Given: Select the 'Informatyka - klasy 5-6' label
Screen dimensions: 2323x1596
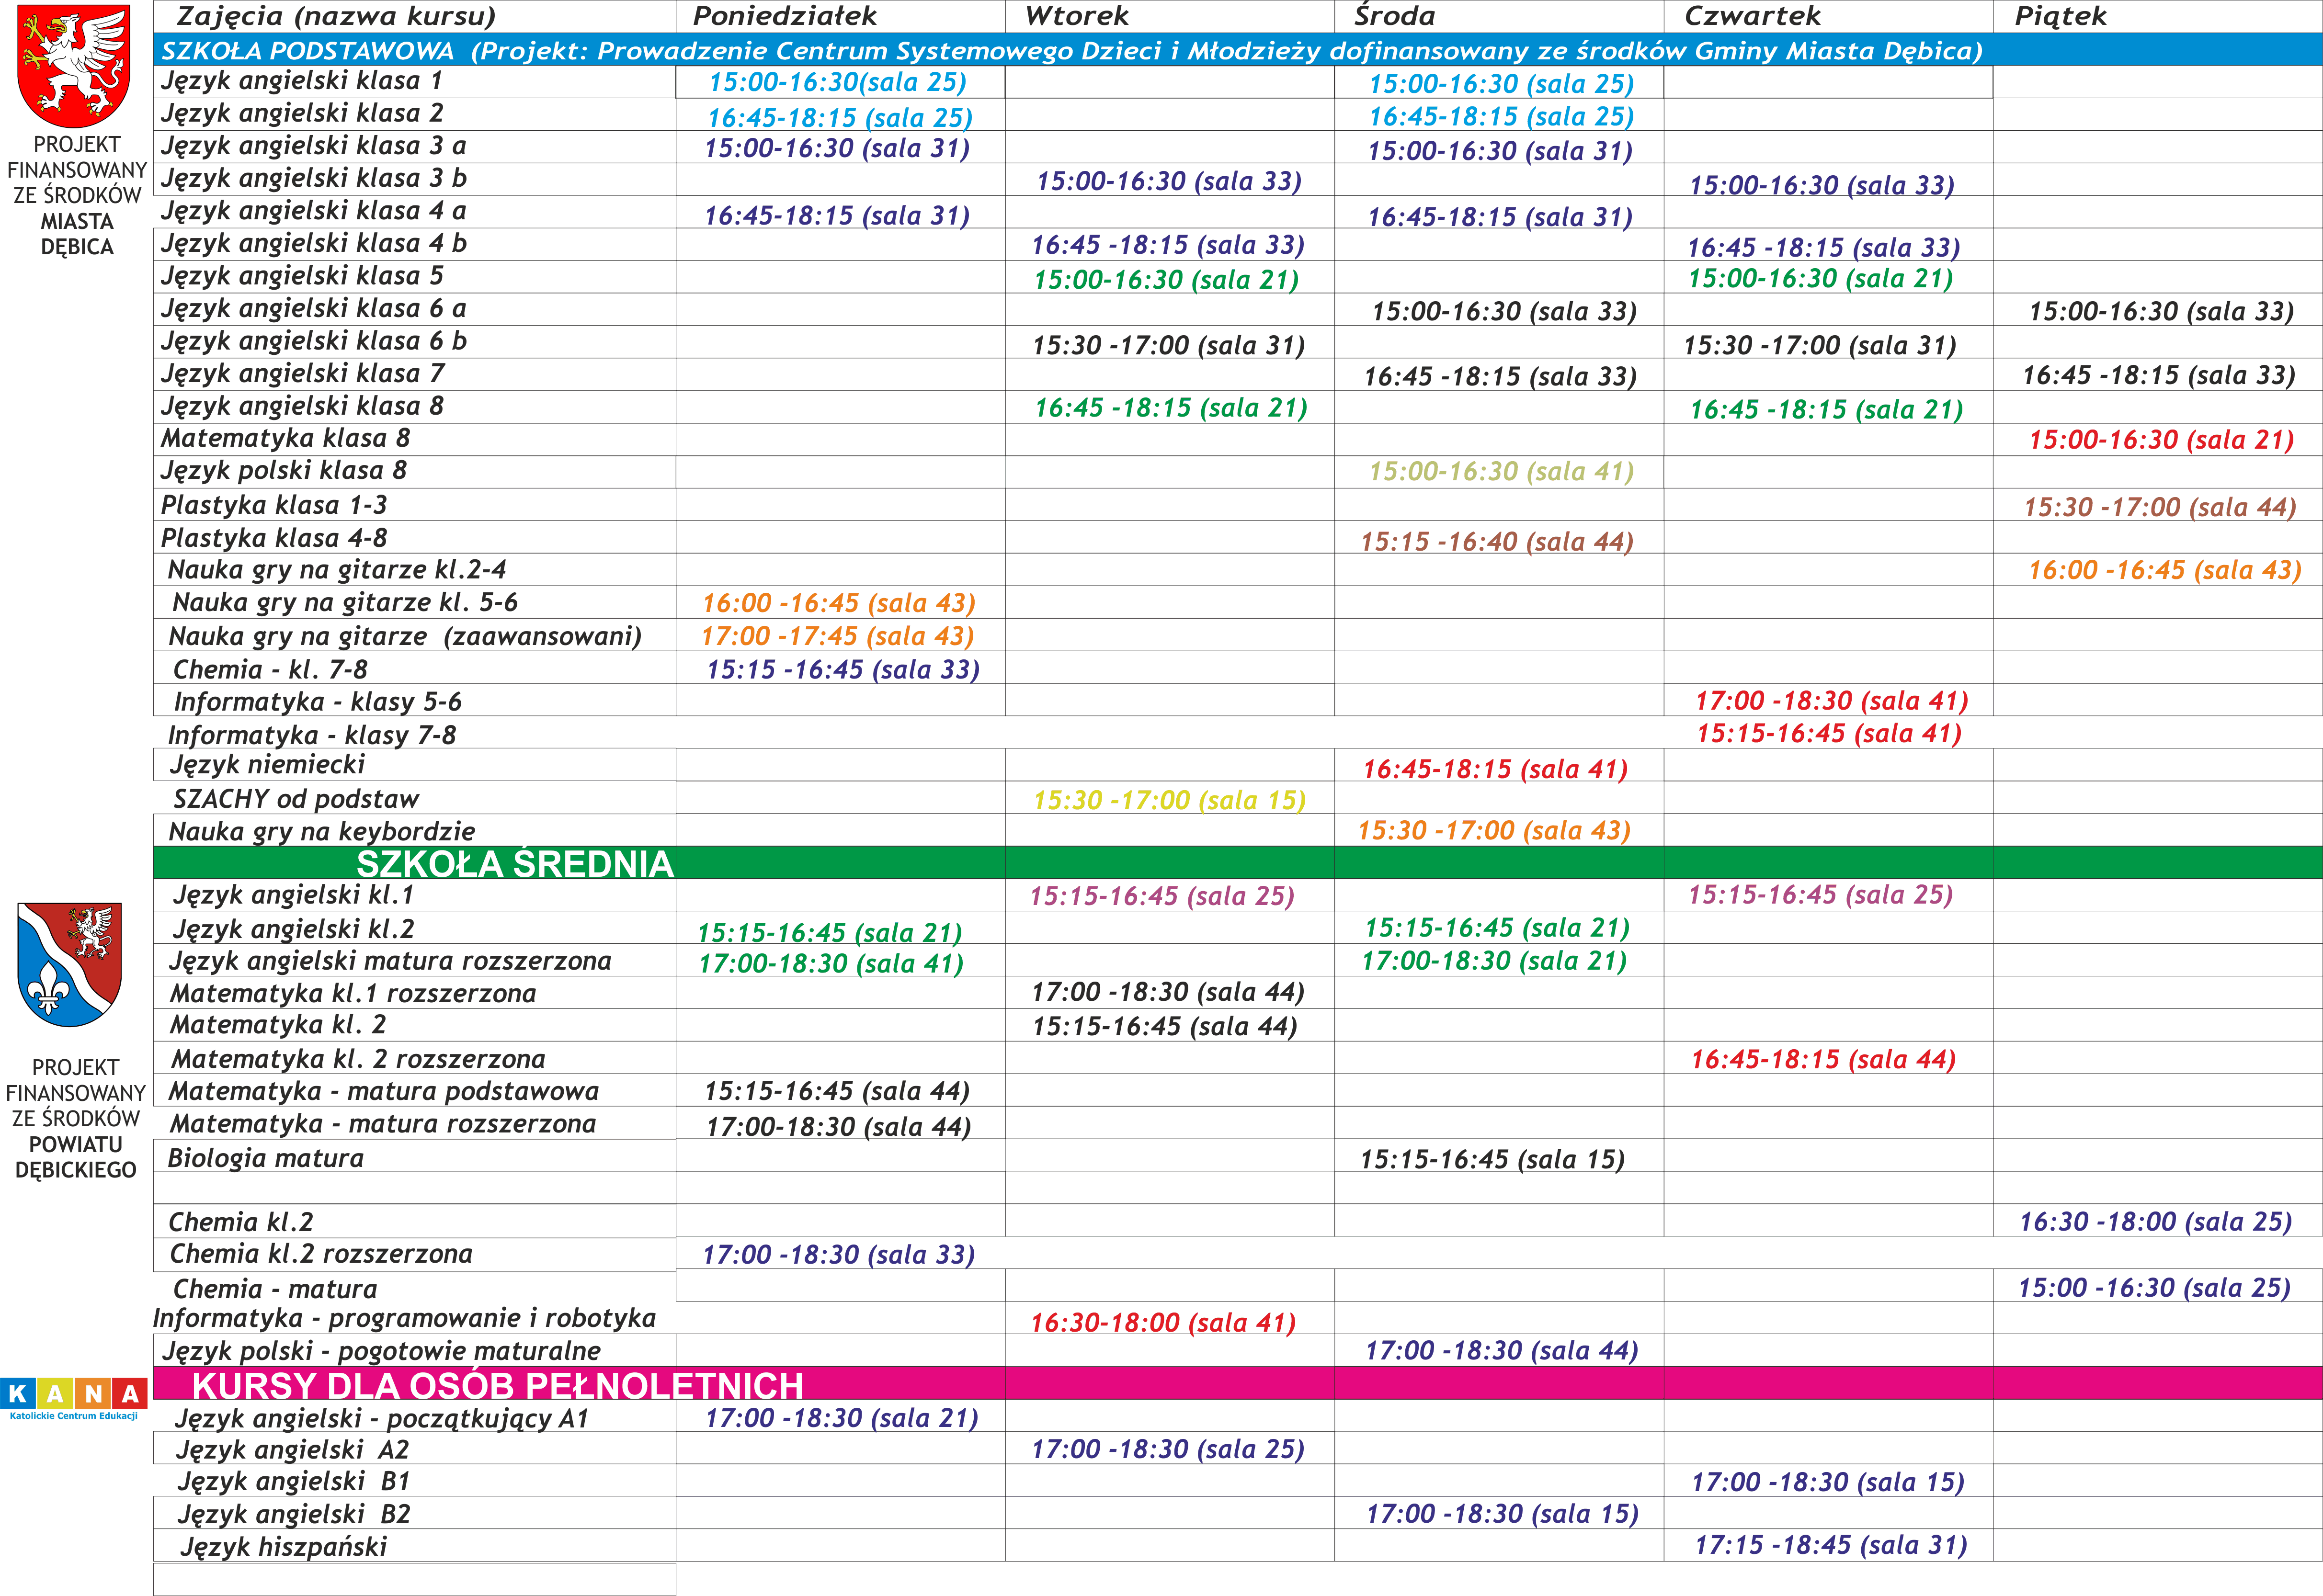Looking at the screenshot, I should pyautogui.click(x=317, y=702).
